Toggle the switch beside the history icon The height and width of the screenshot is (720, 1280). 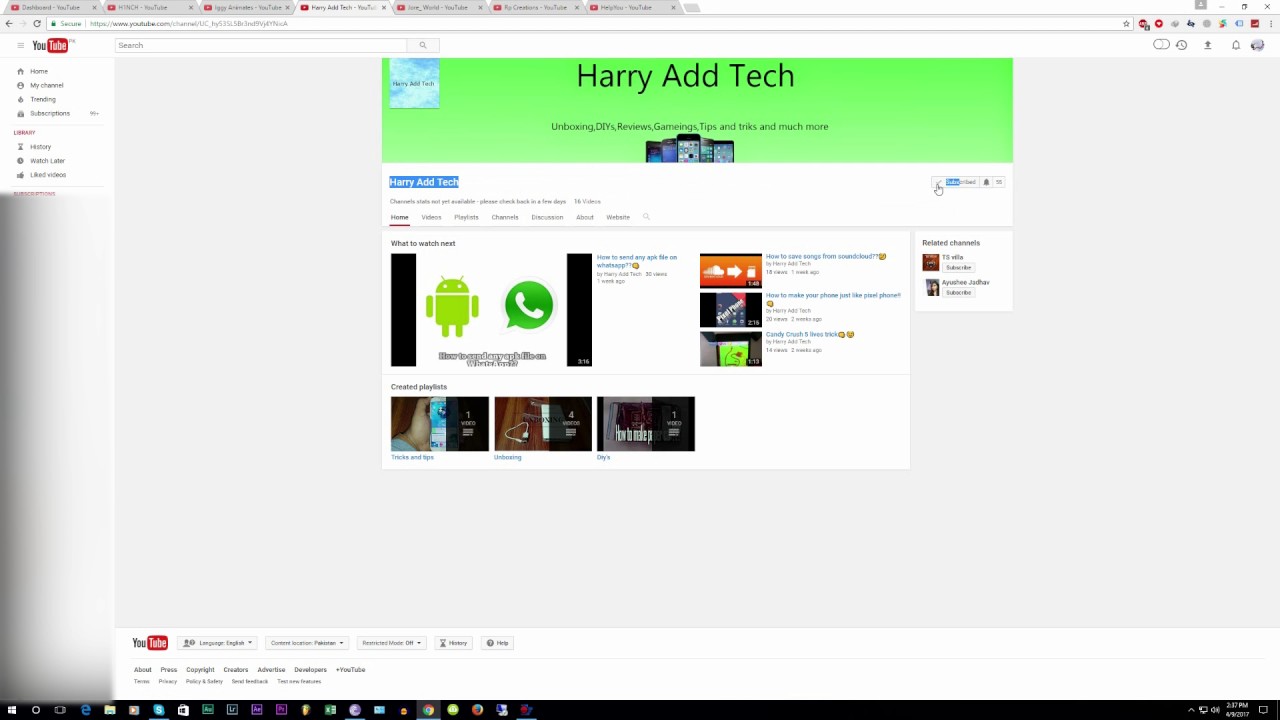tap(1161, 45)
